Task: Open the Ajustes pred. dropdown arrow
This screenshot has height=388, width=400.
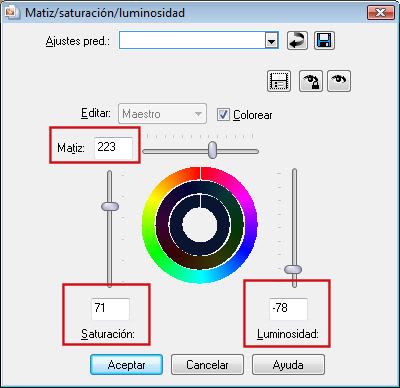Action: (x=272, y=41)
